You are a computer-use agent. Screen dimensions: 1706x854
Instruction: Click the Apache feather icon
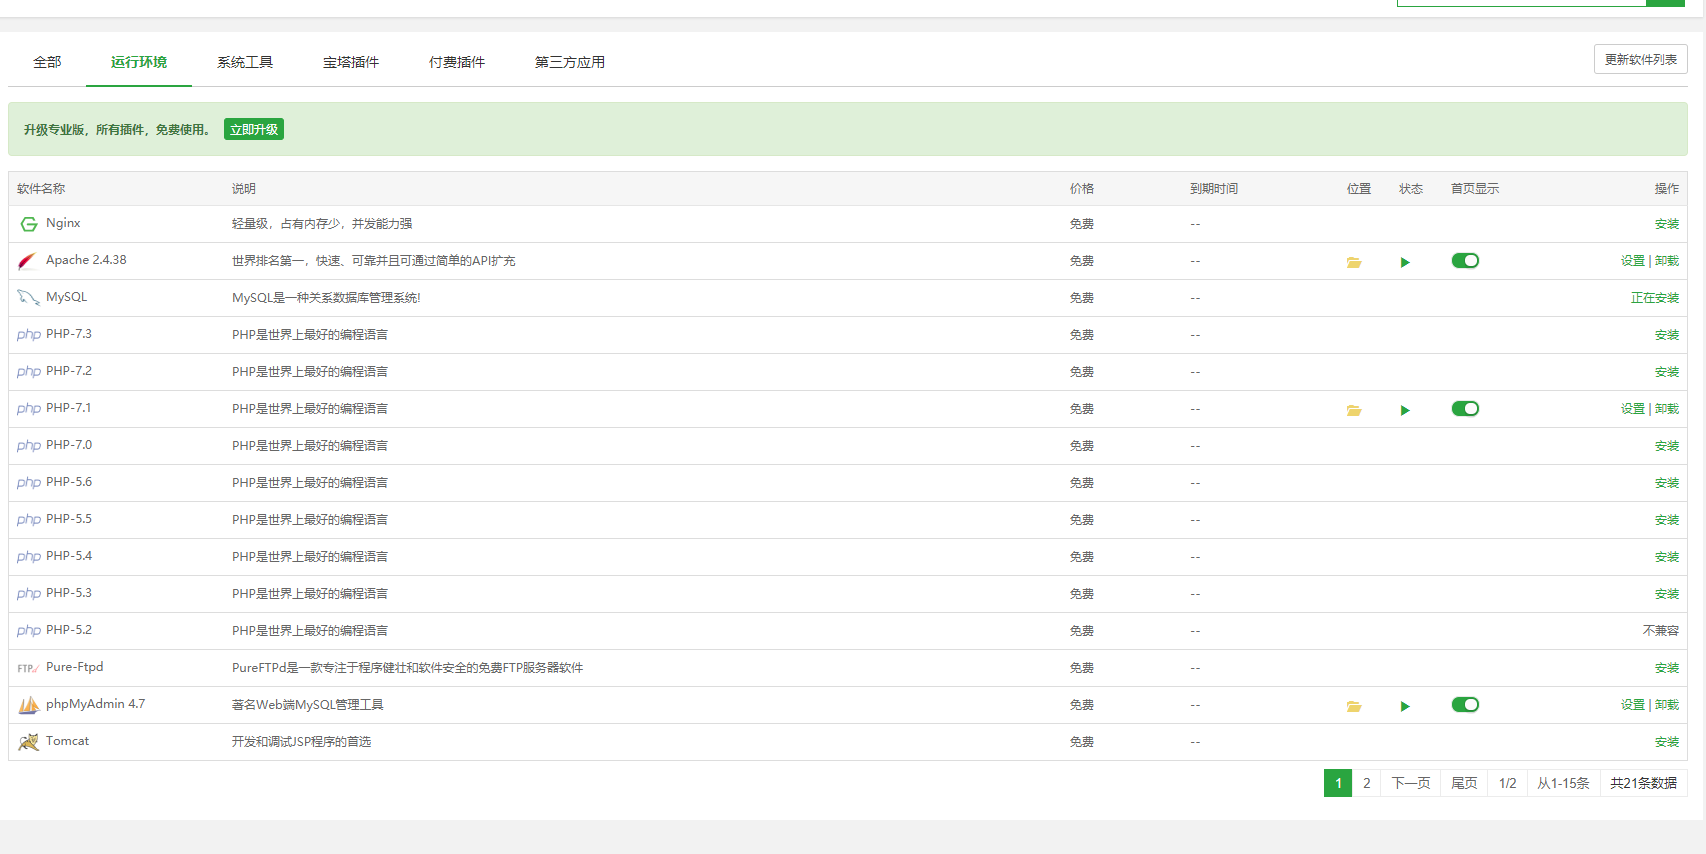pos(28,261)
